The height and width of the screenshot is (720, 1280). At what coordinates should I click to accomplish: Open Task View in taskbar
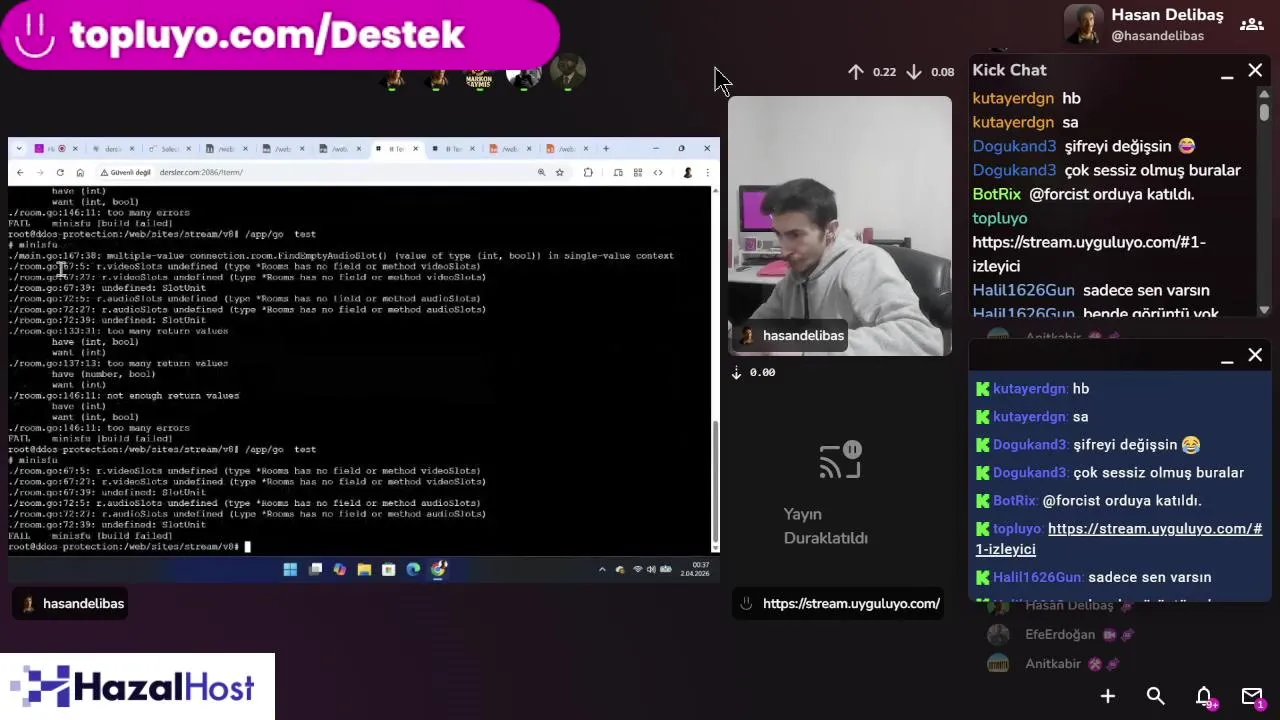315,569
